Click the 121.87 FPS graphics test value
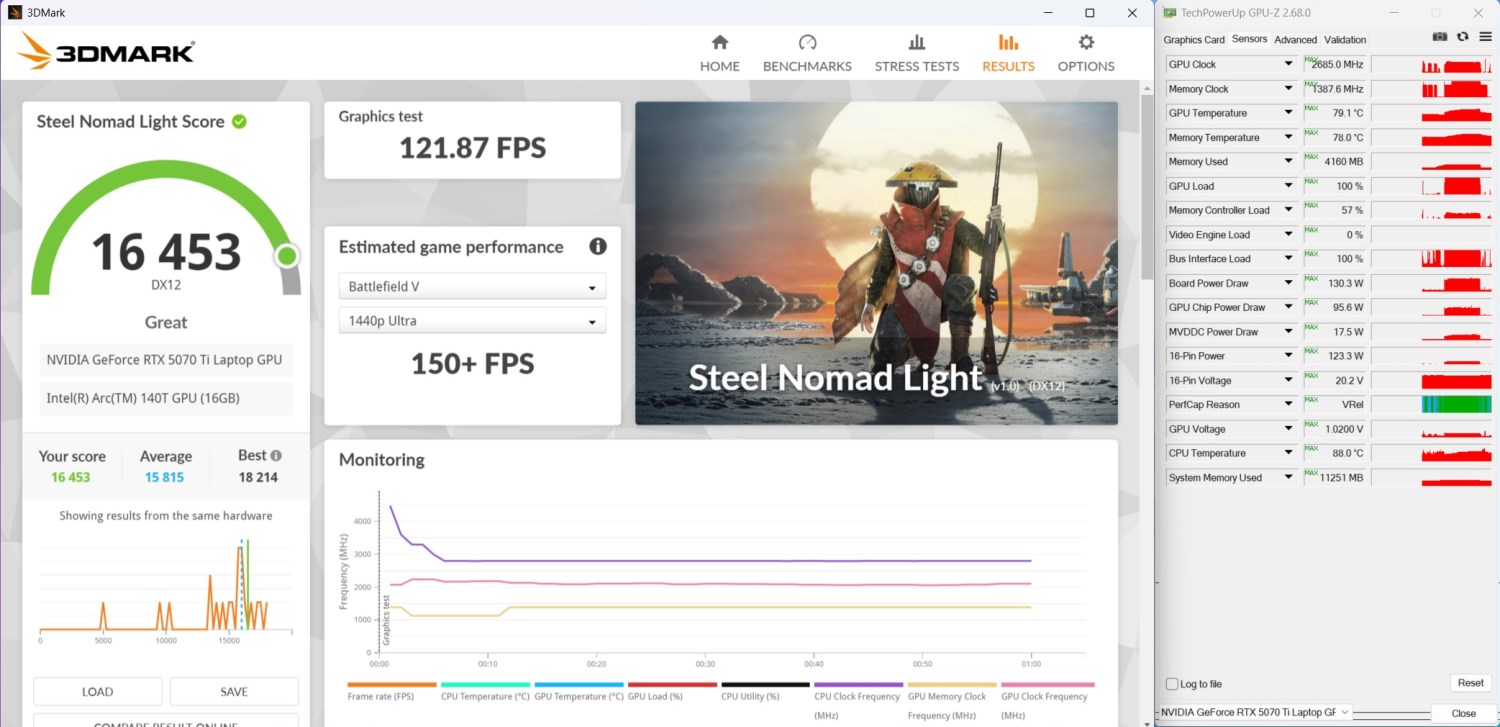The width and height of the screenshot is (1500, 727). tap(473, 149)
